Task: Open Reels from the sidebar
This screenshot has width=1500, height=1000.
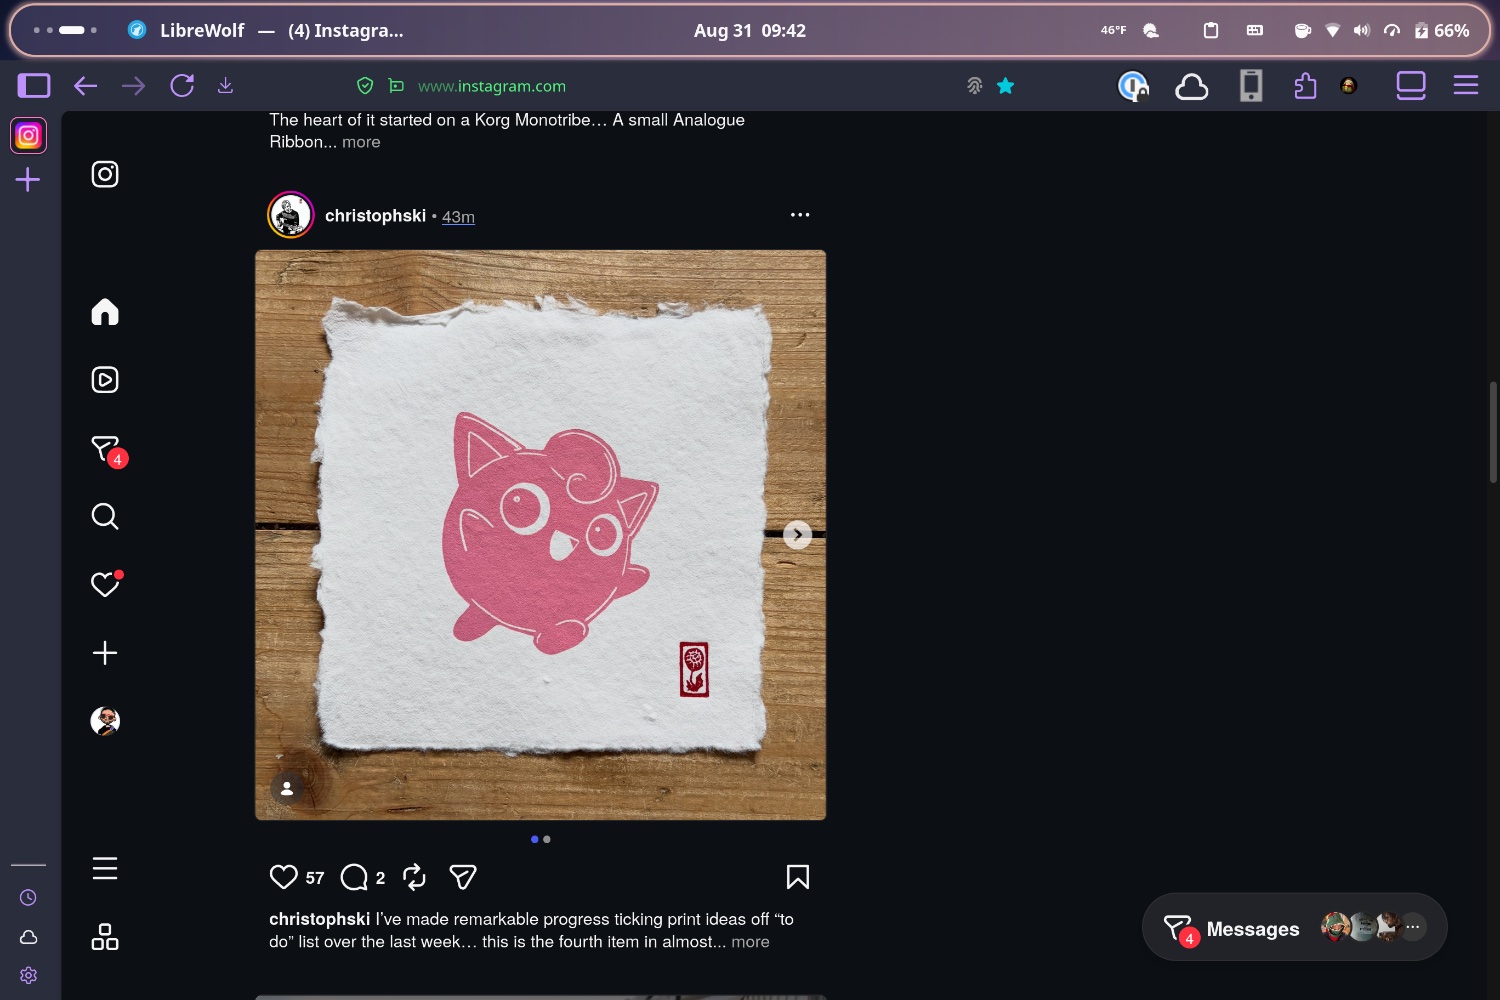Action: point(105,380)
